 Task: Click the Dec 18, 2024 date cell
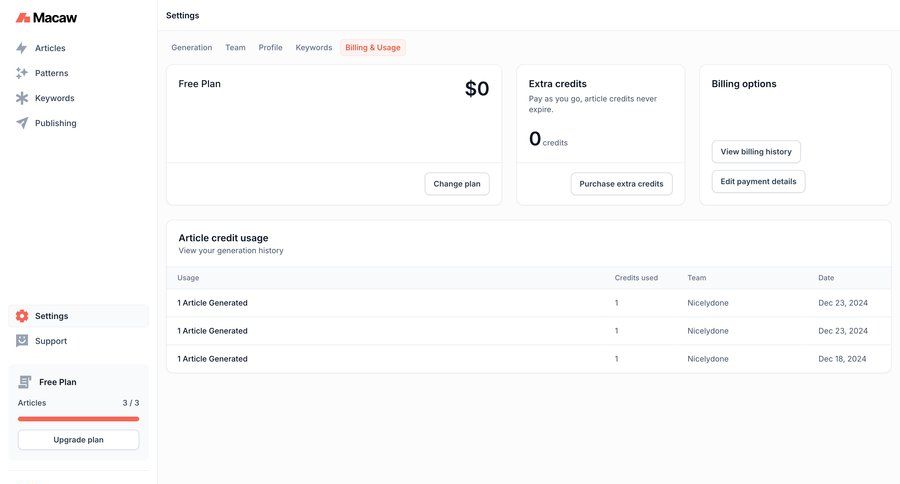pyautogui.click(x=842, y=359)
